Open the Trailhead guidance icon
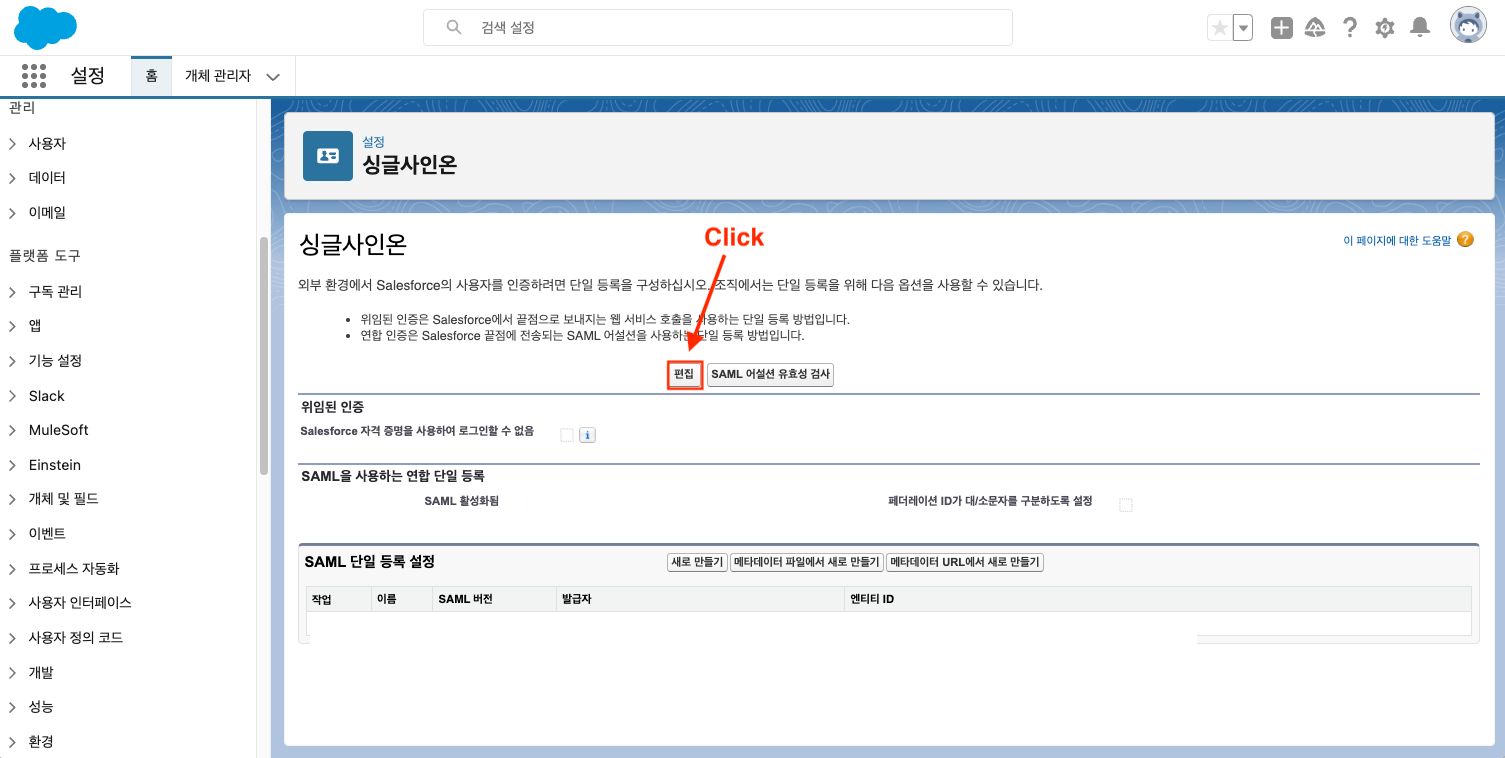The width and height of the screenshot is (1505, 758). (x=1315, y=28)
